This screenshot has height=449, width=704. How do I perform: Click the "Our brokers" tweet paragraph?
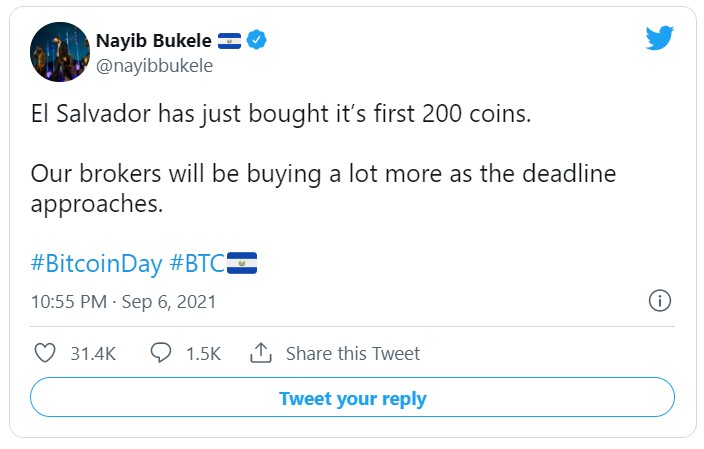pyautogui.click(x=323, y=188)
